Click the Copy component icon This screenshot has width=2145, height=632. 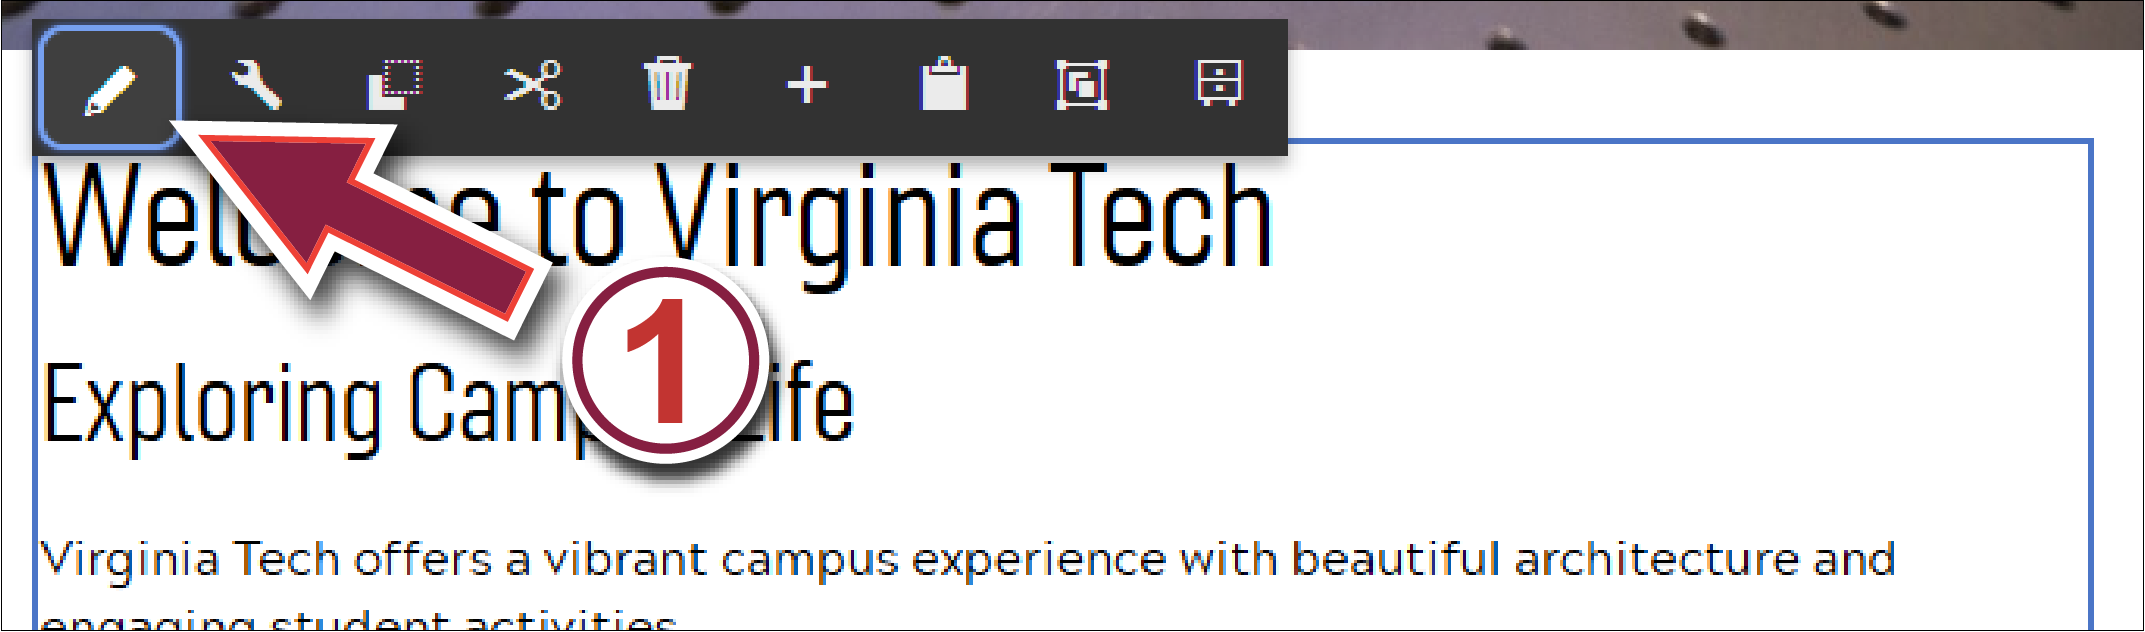tap(395, 85)
